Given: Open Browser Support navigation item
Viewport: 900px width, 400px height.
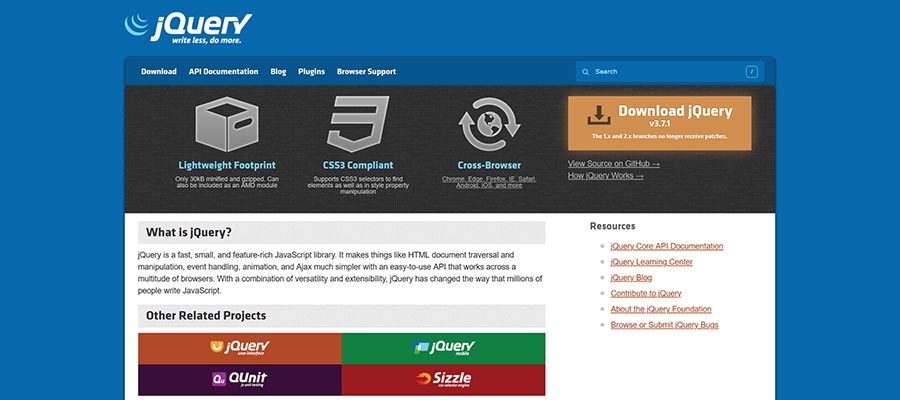Looking at the screenshot, I should coord(366,72).
